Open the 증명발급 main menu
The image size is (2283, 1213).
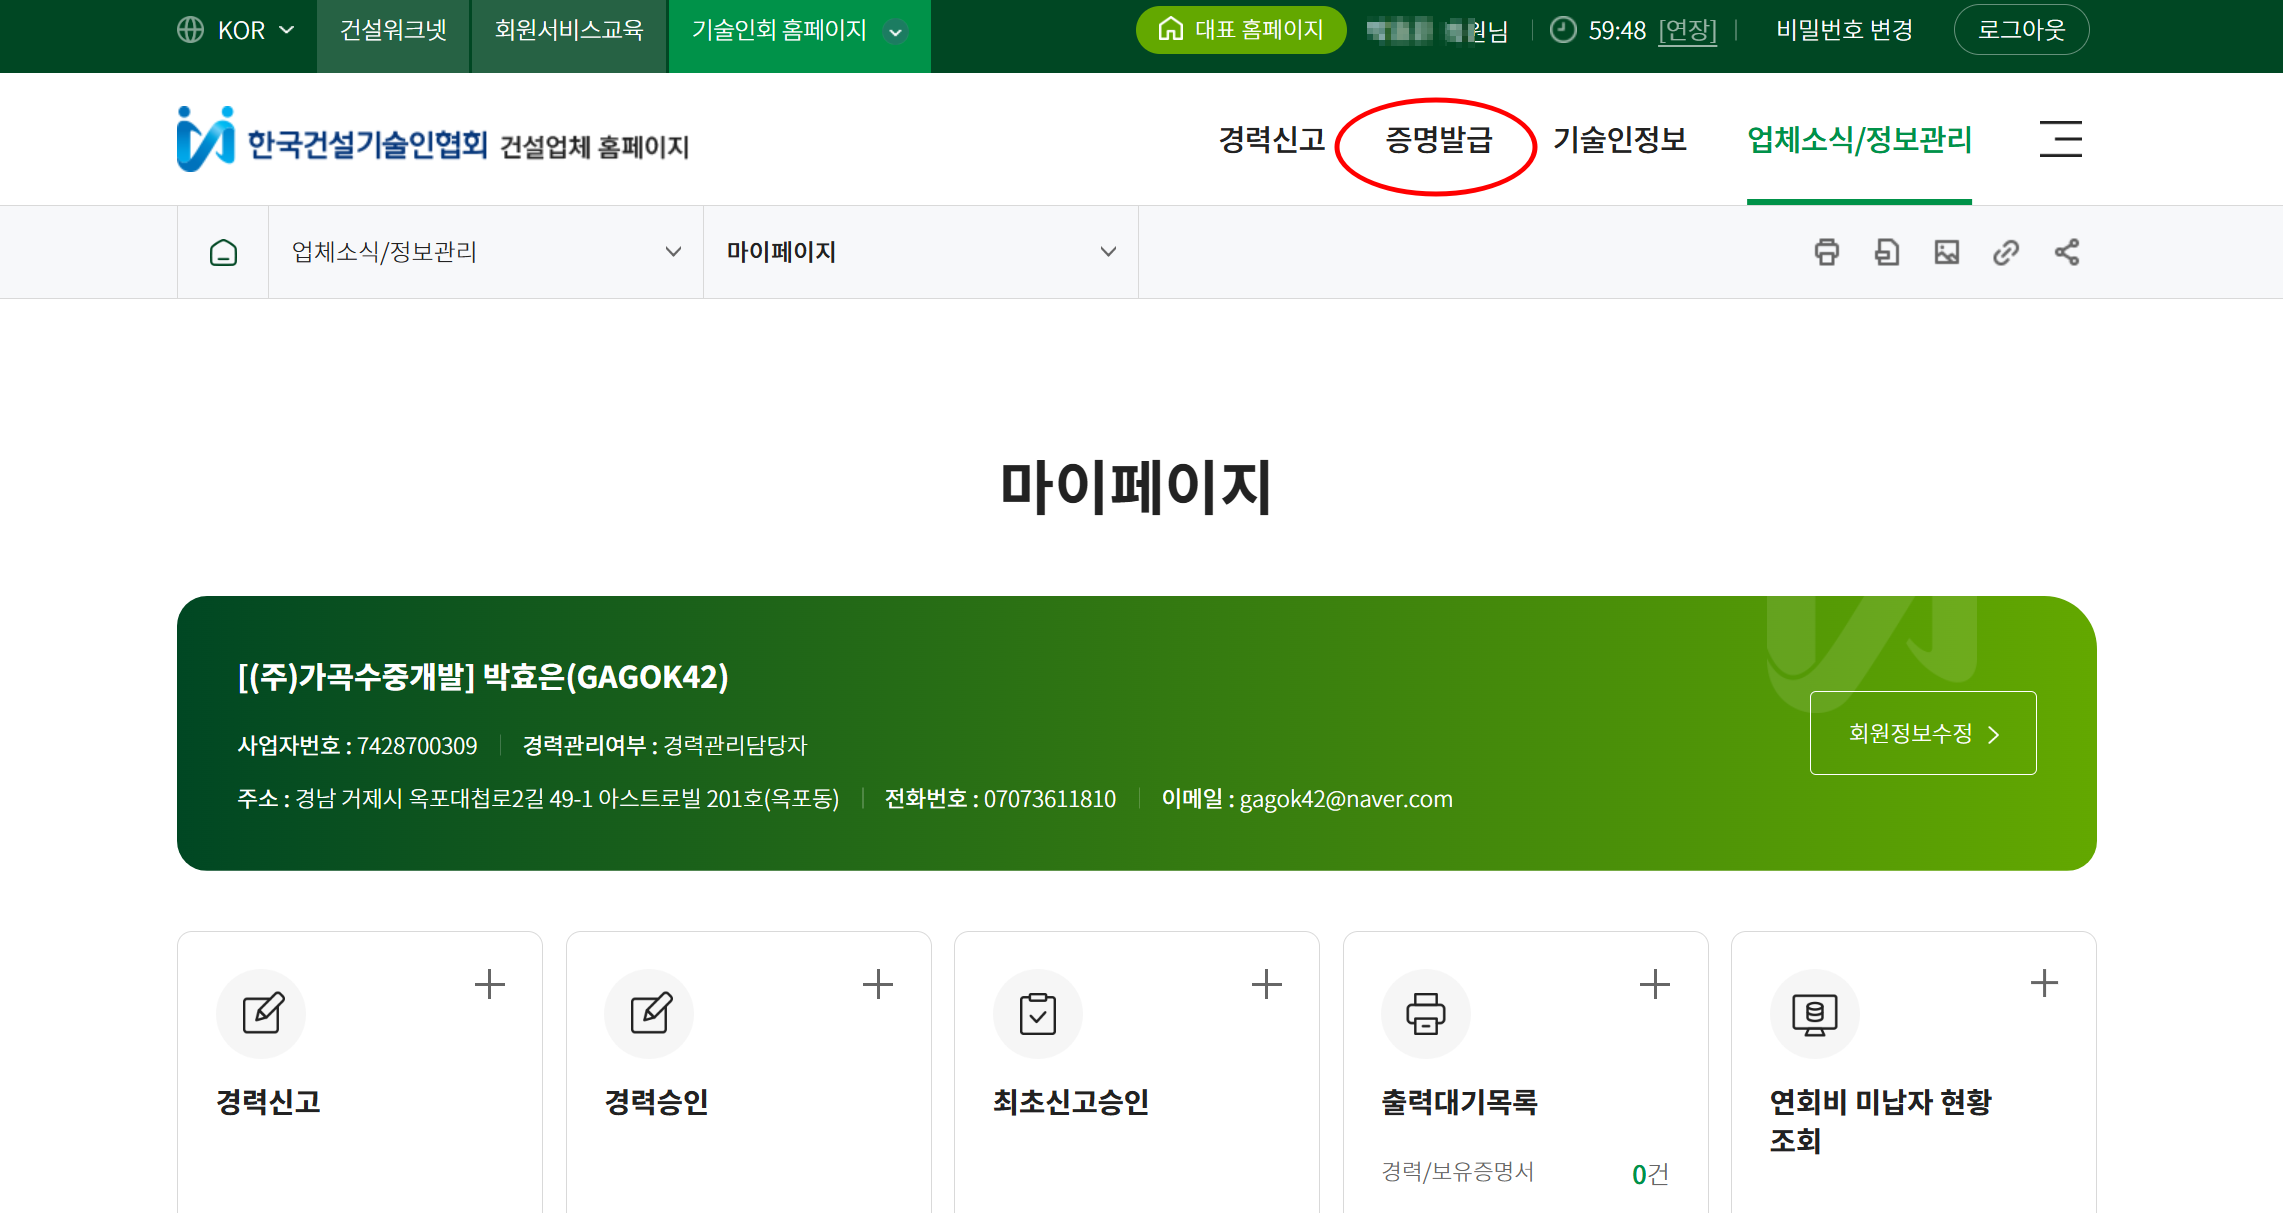coord(1438,140)
